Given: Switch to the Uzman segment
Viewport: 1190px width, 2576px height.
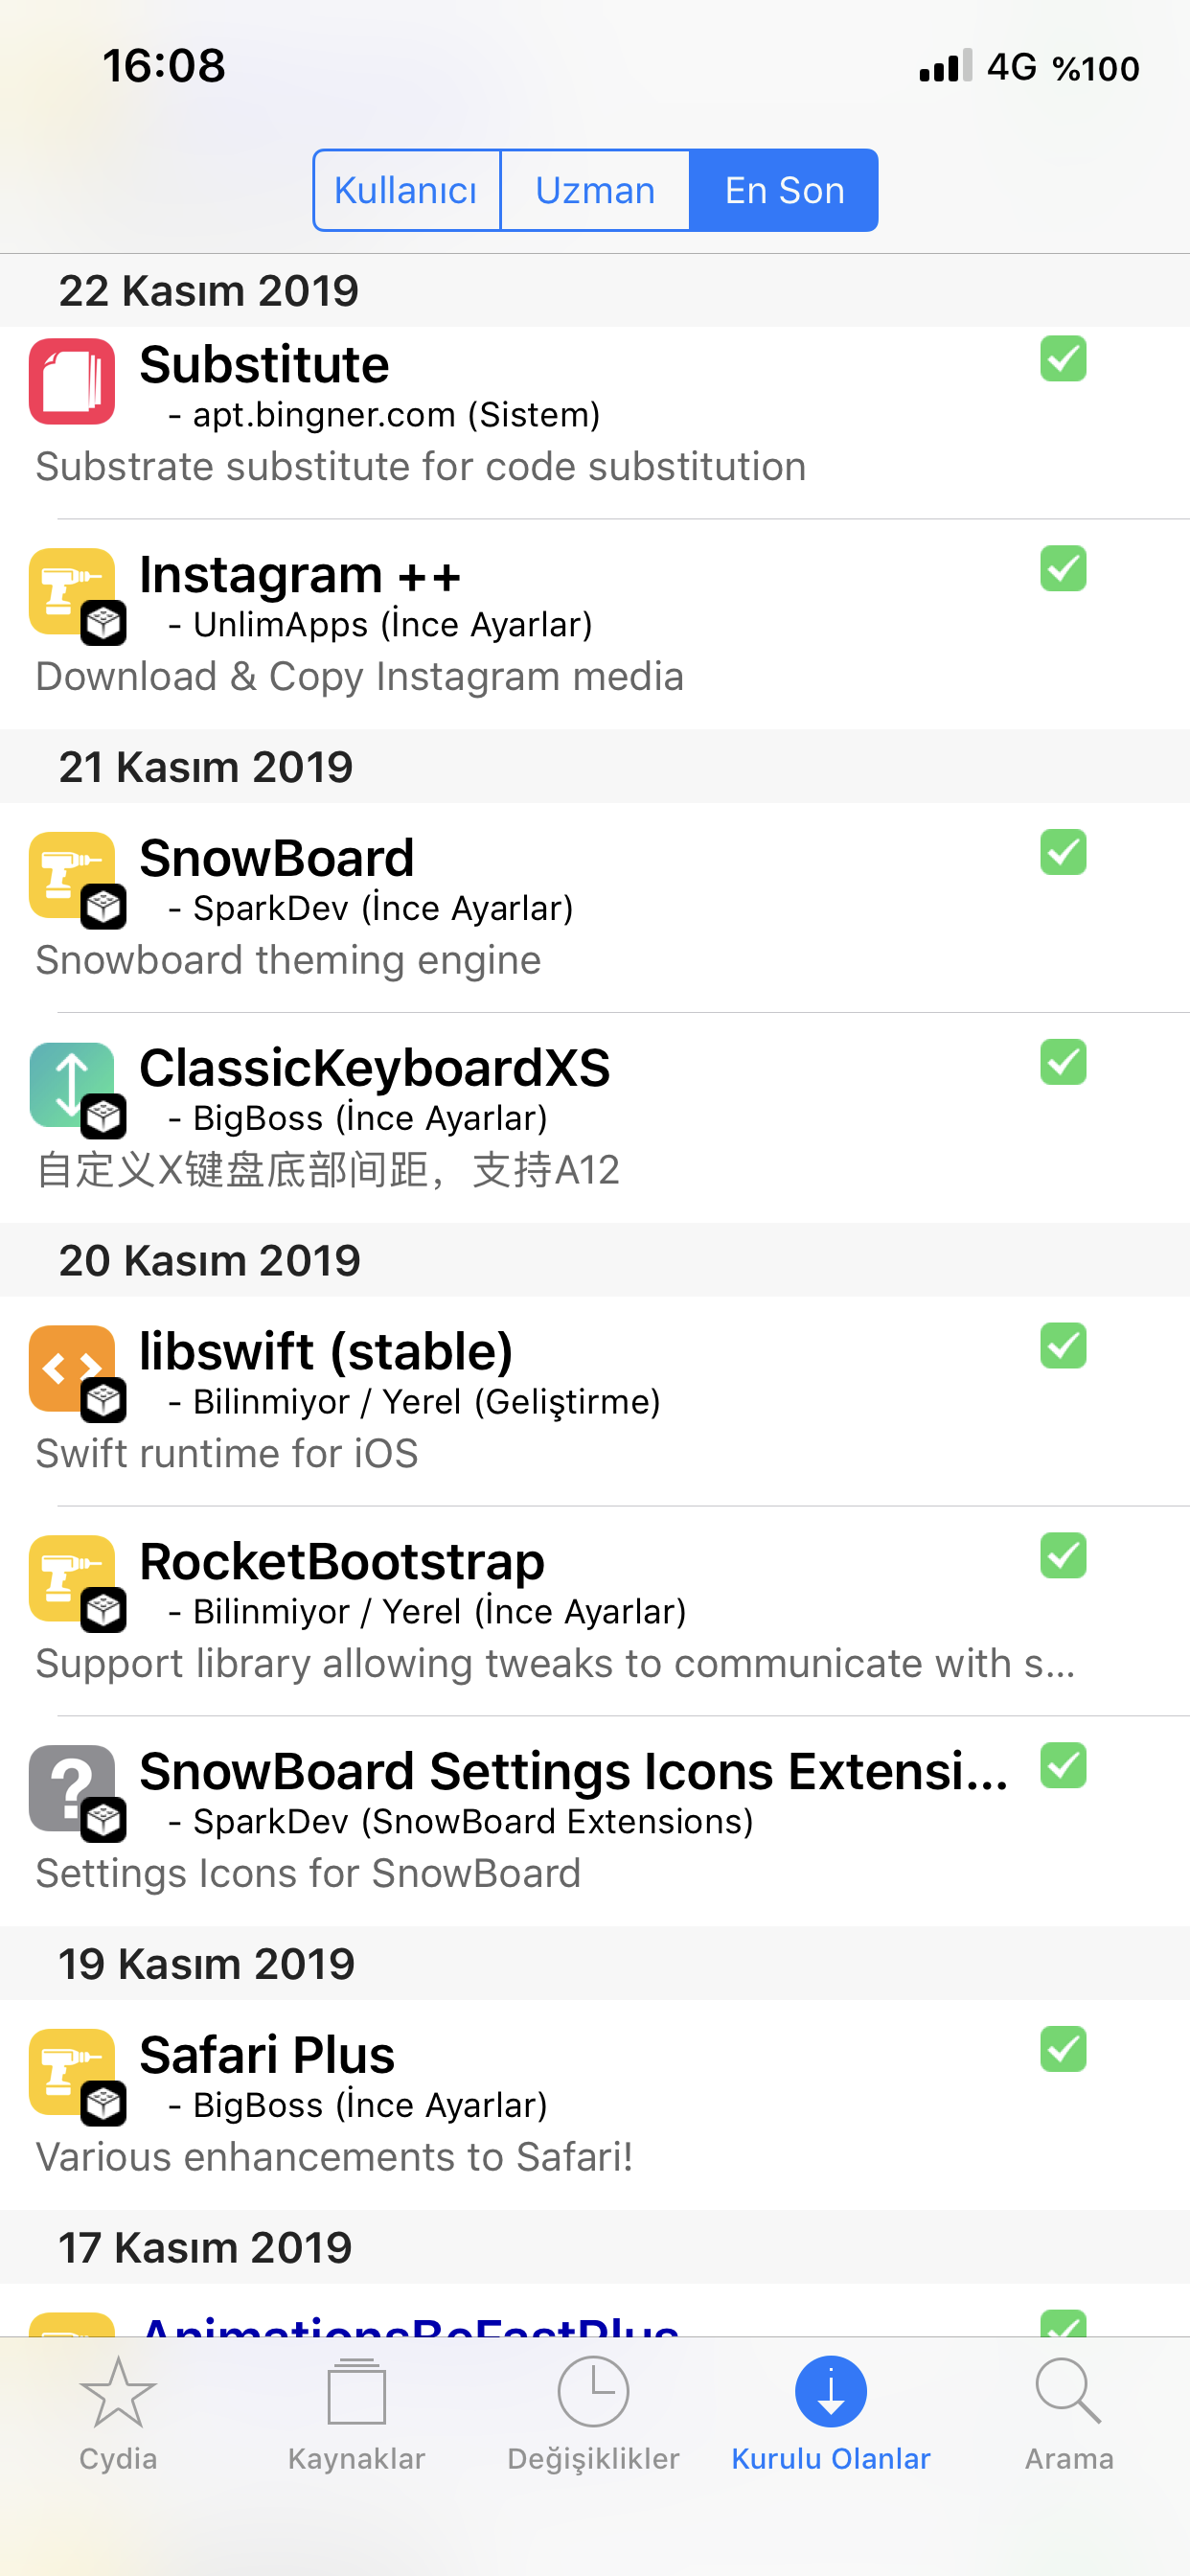Looking at the screenshot, I should (x=595, y=190).
